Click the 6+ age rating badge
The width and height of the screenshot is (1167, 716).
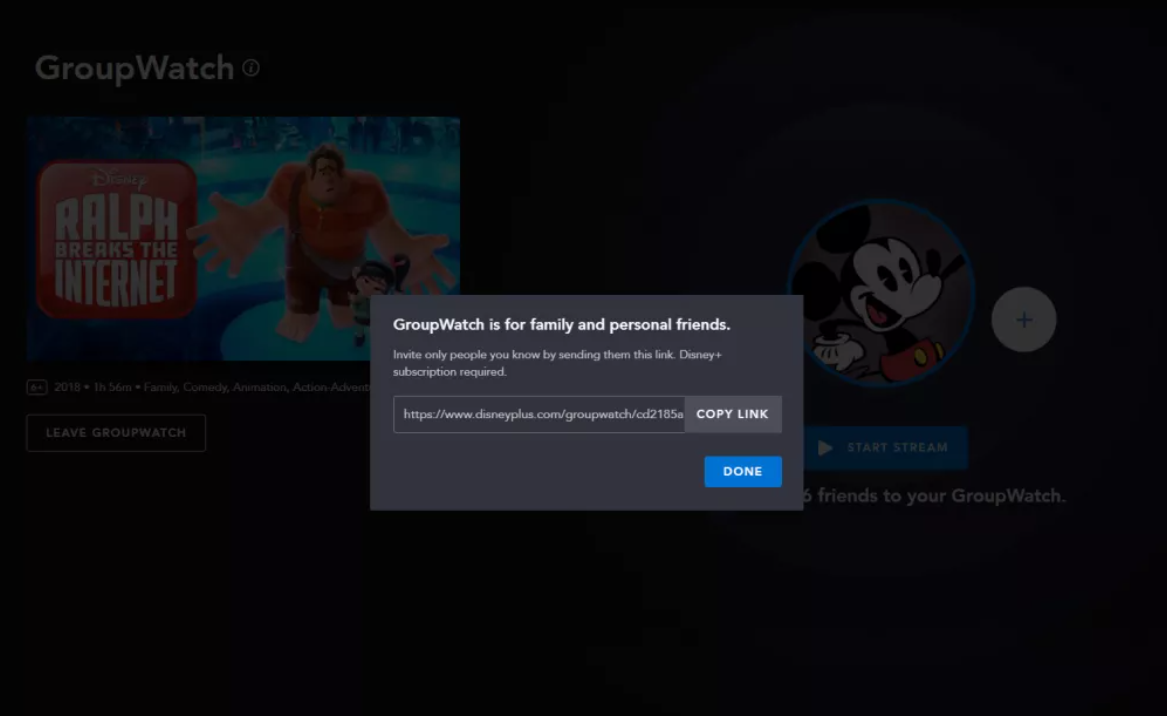[x=37, y=387]
